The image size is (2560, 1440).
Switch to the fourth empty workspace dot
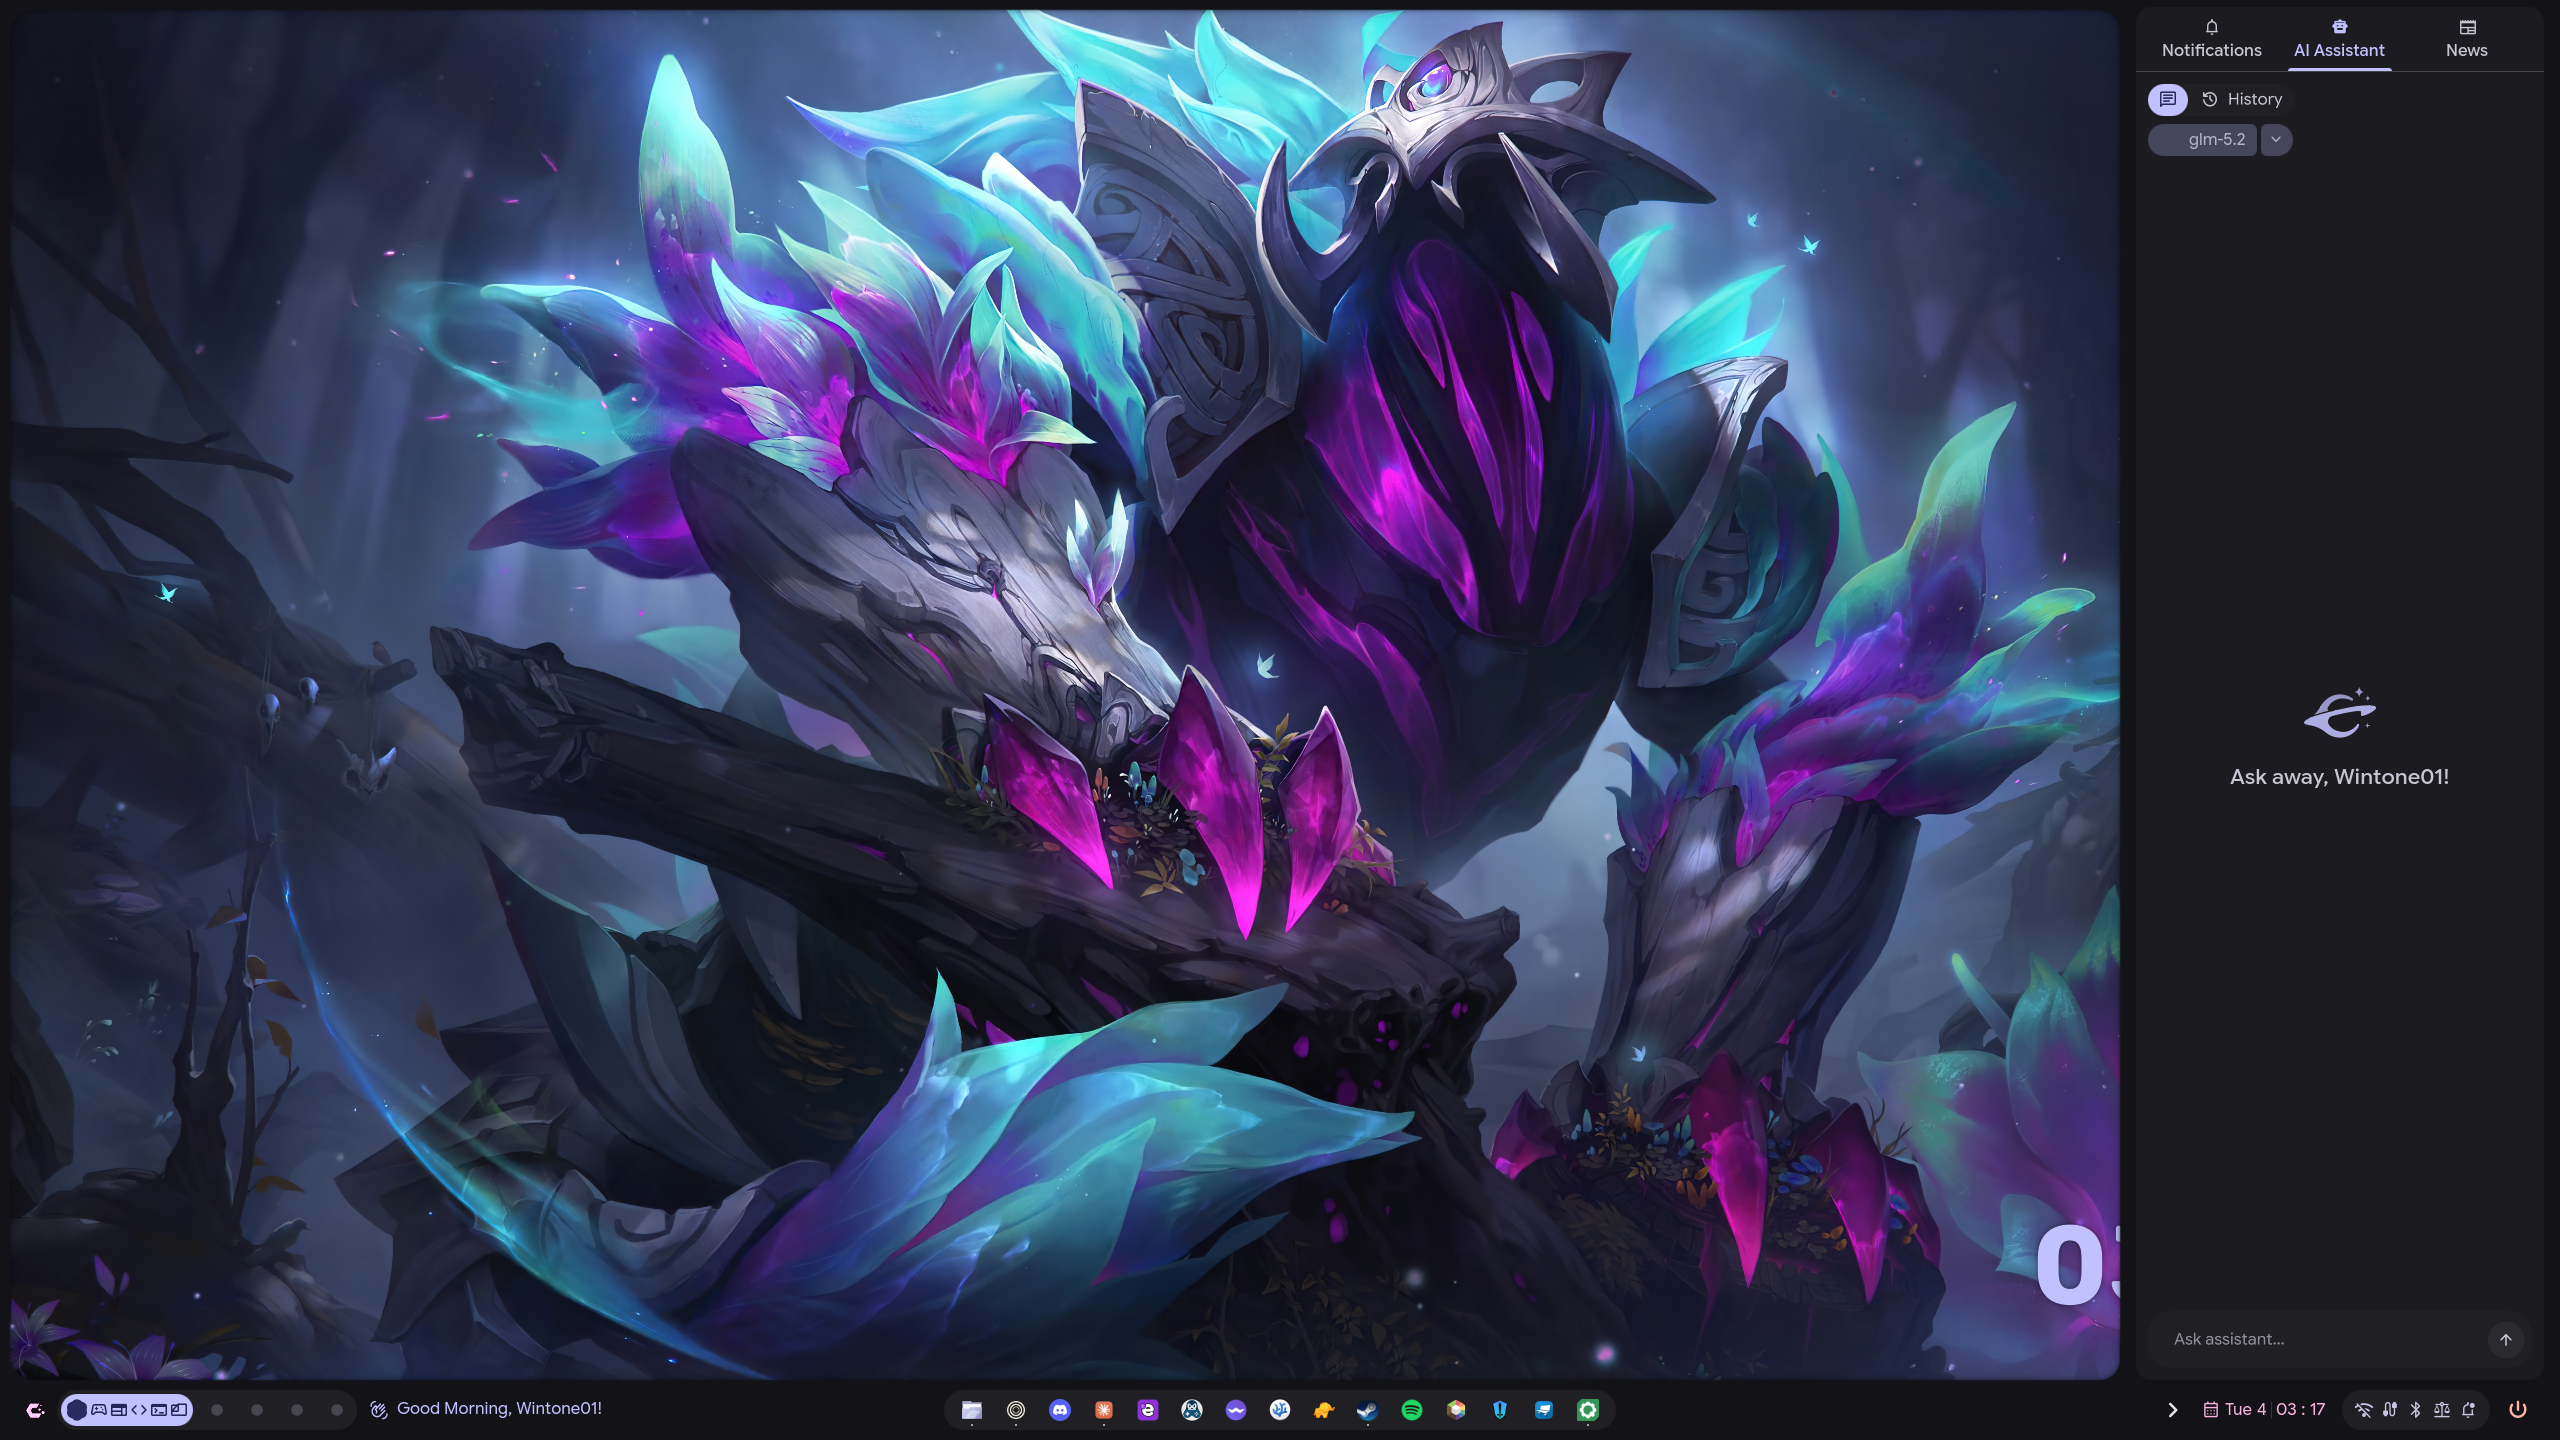(297, 1410)
